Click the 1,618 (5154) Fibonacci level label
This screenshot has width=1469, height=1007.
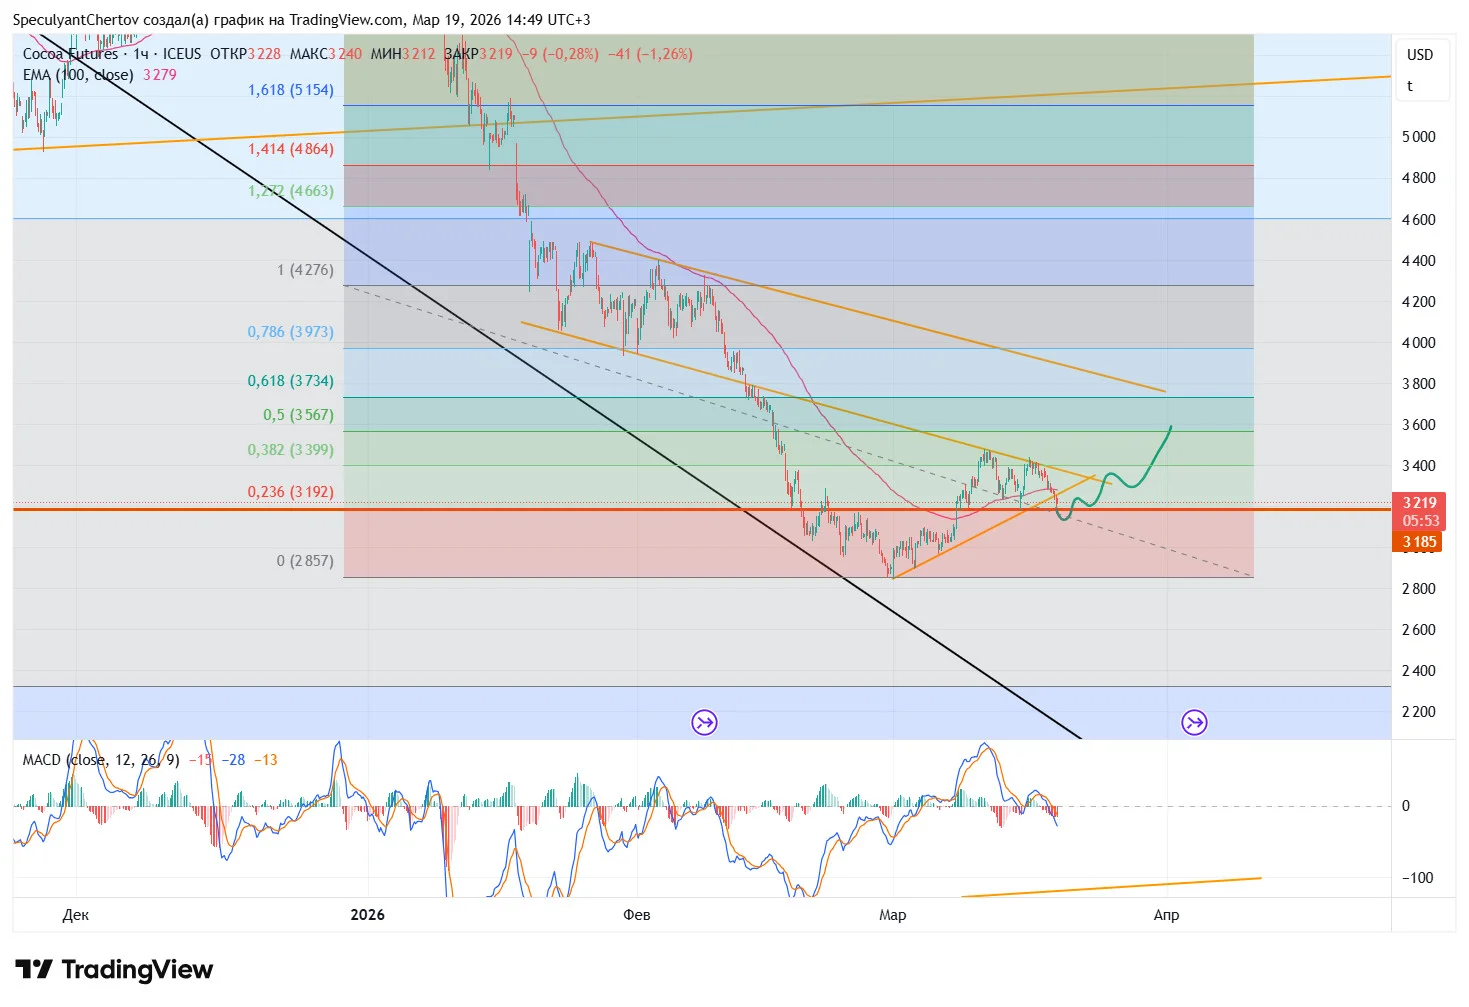coord(291,90)
